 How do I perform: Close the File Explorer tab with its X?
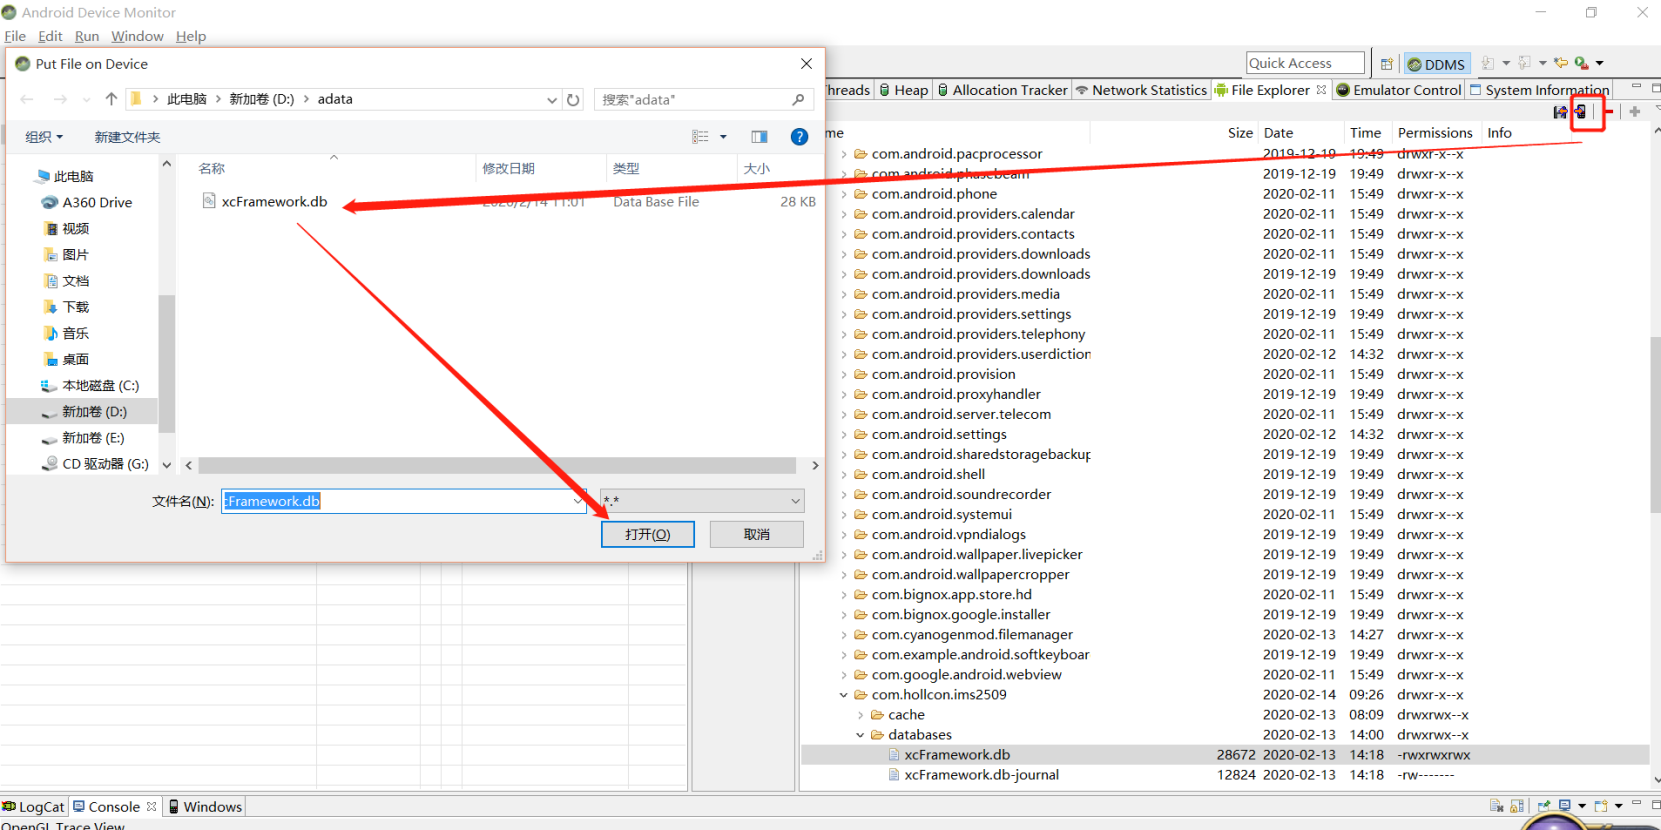[x=1321, y=89]
